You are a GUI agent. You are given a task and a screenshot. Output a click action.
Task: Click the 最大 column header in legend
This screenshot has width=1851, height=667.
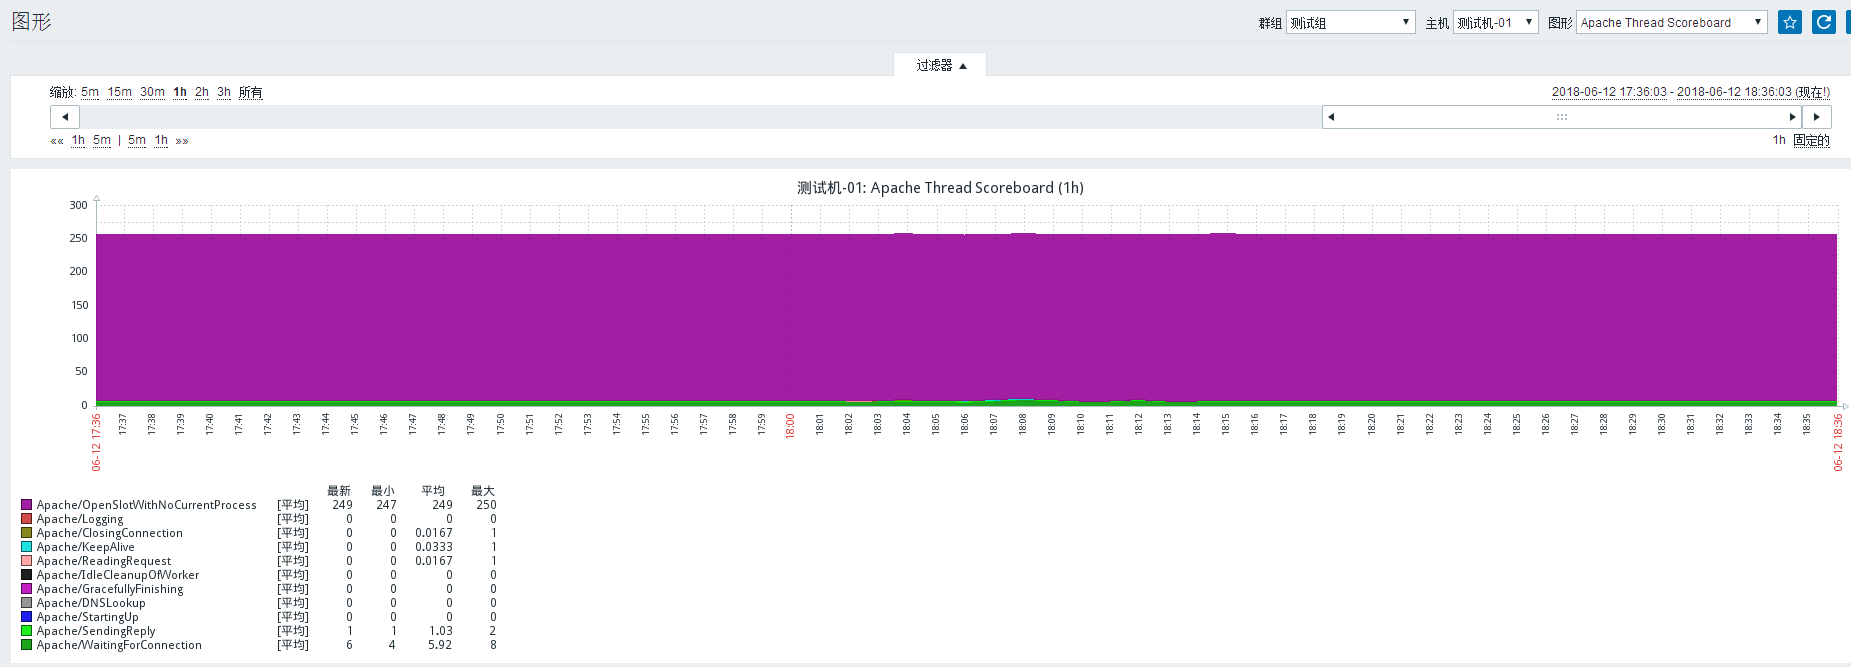pyautogui.click(x=483, y=491)
